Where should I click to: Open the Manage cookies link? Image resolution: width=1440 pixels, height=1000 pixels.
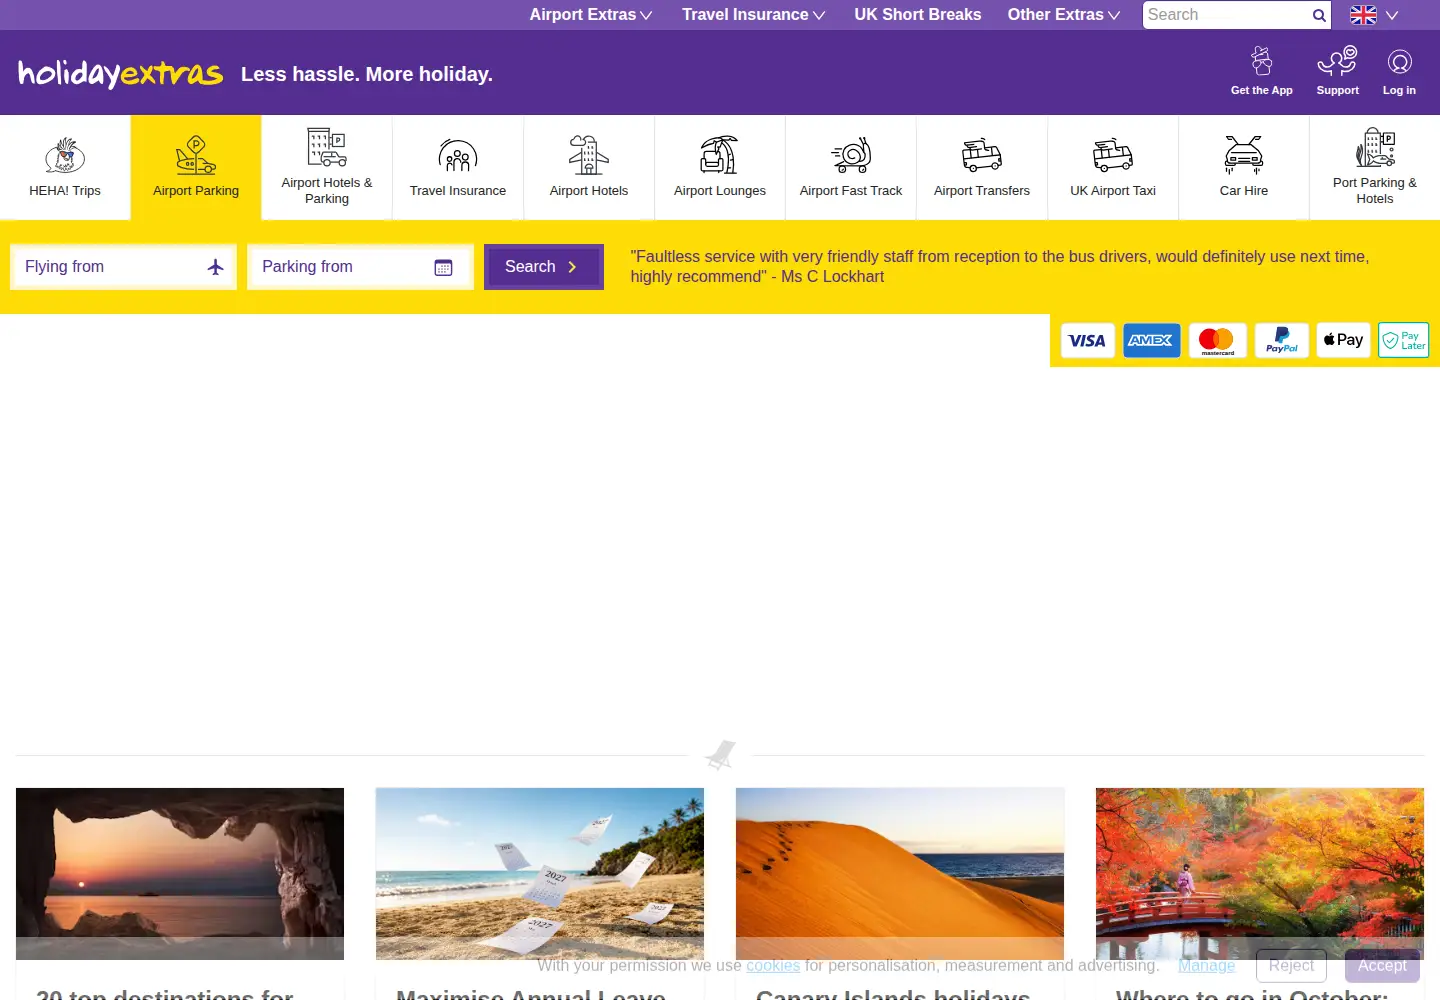(1207, 966)
